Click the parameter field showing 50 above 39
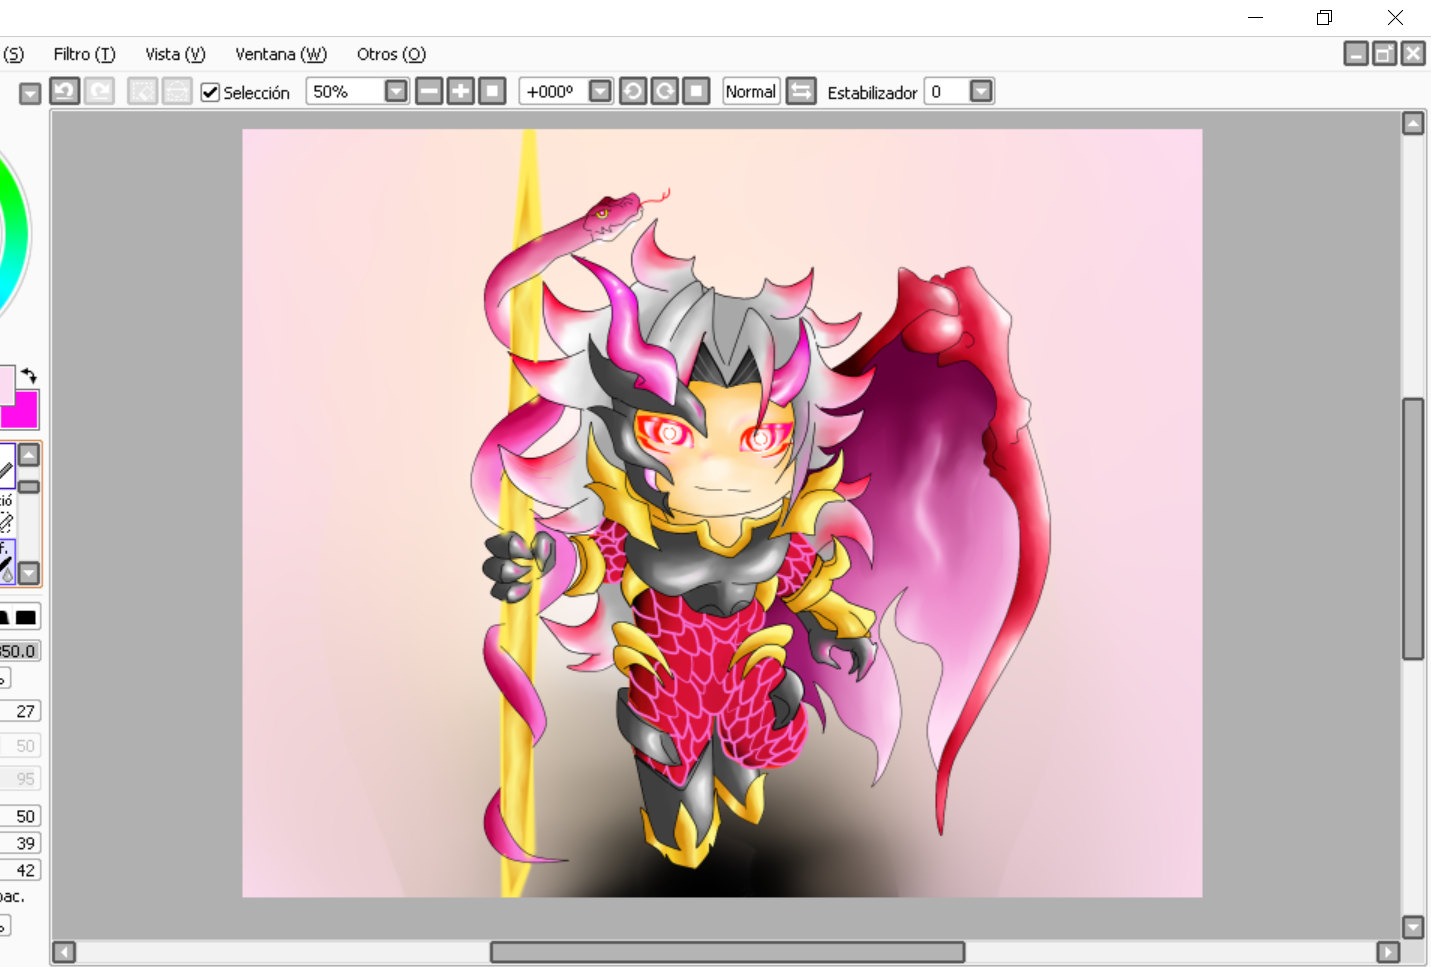 click(20, 816)
